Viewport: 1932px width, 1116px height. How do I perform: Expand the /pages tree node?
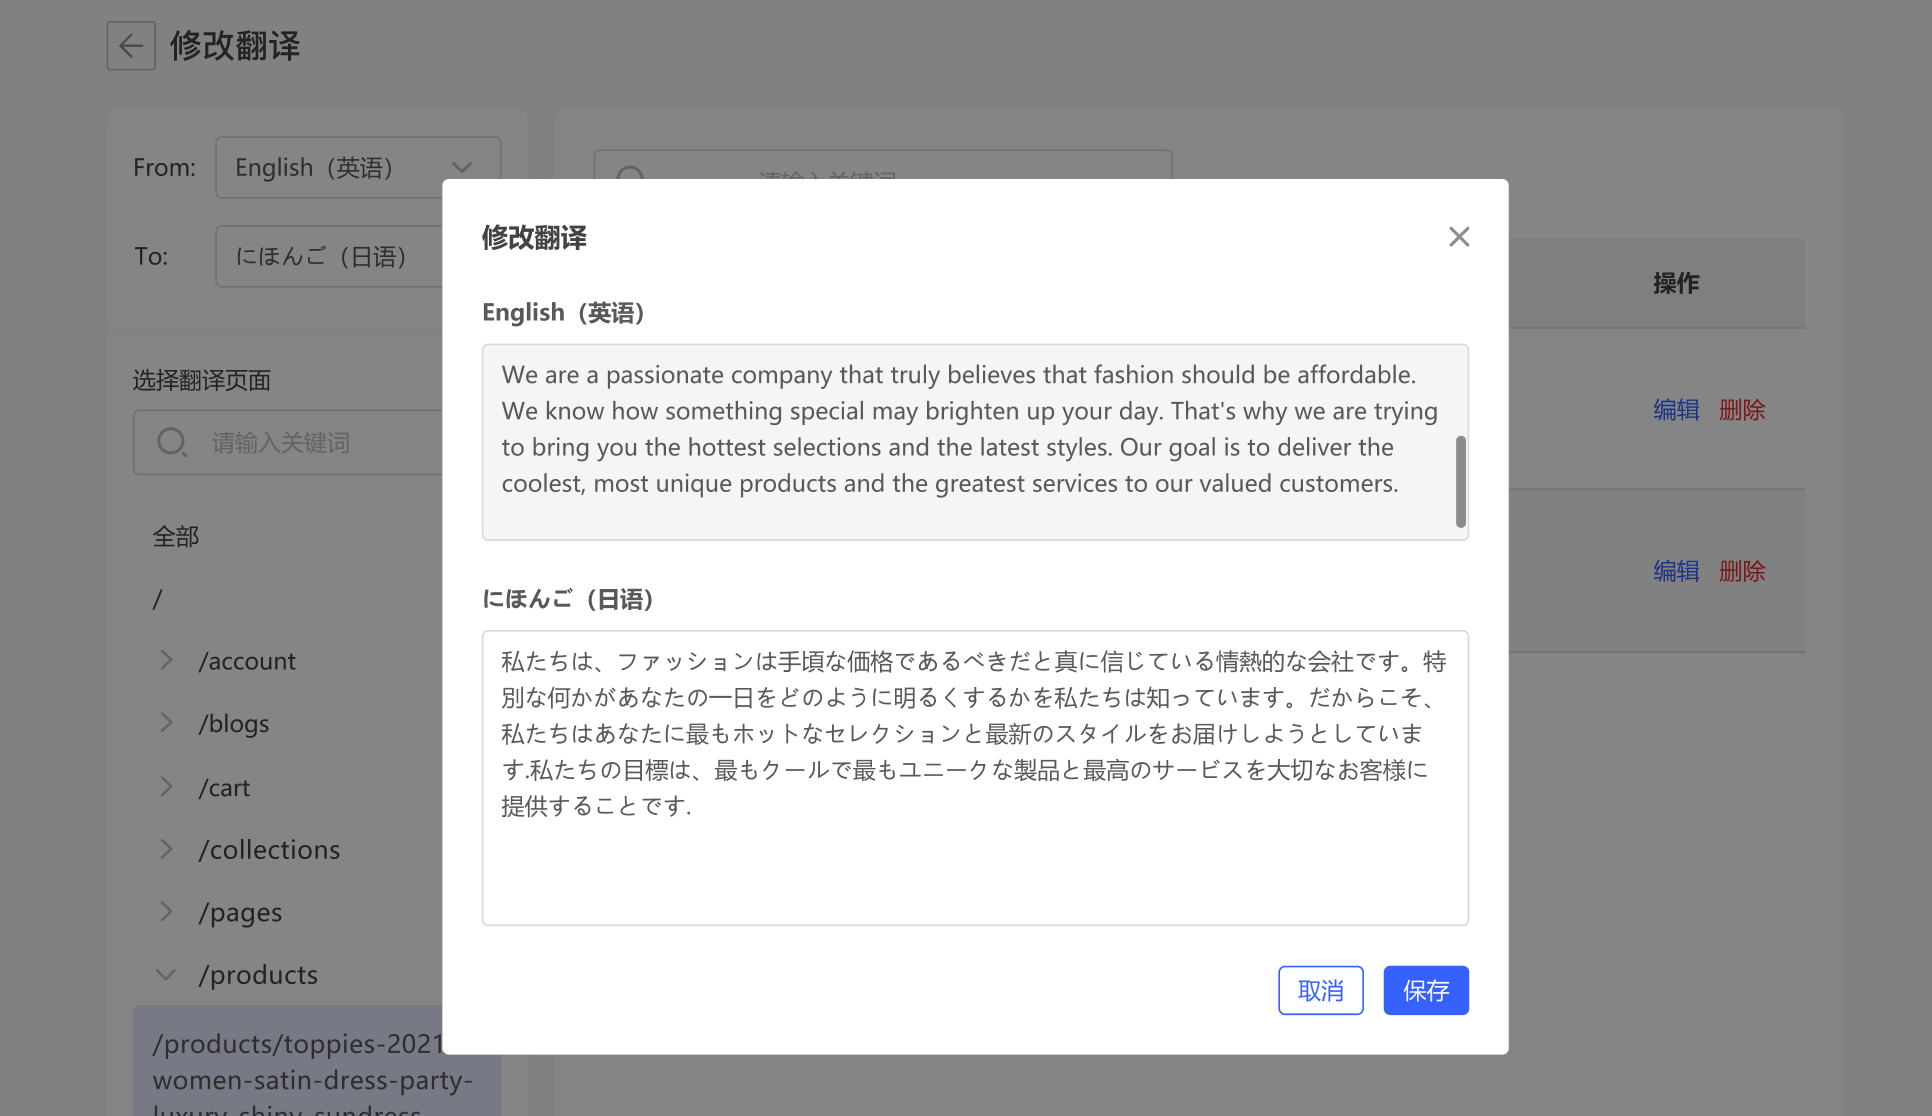pyautogui.click(x=167, y=912)
